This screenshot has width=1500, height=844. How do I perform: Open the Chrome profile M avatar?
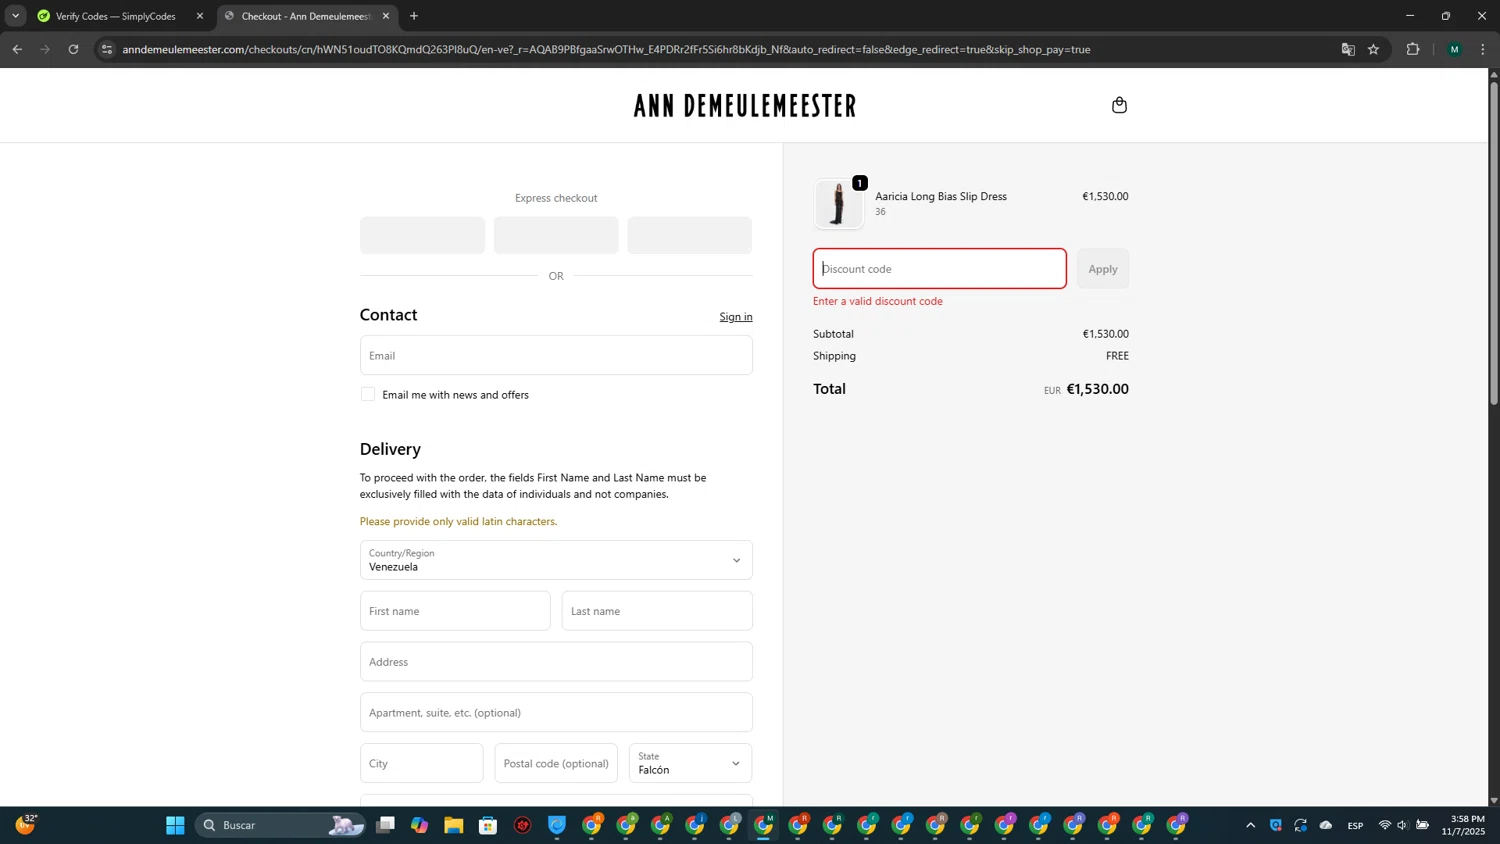coord(1454,49)
